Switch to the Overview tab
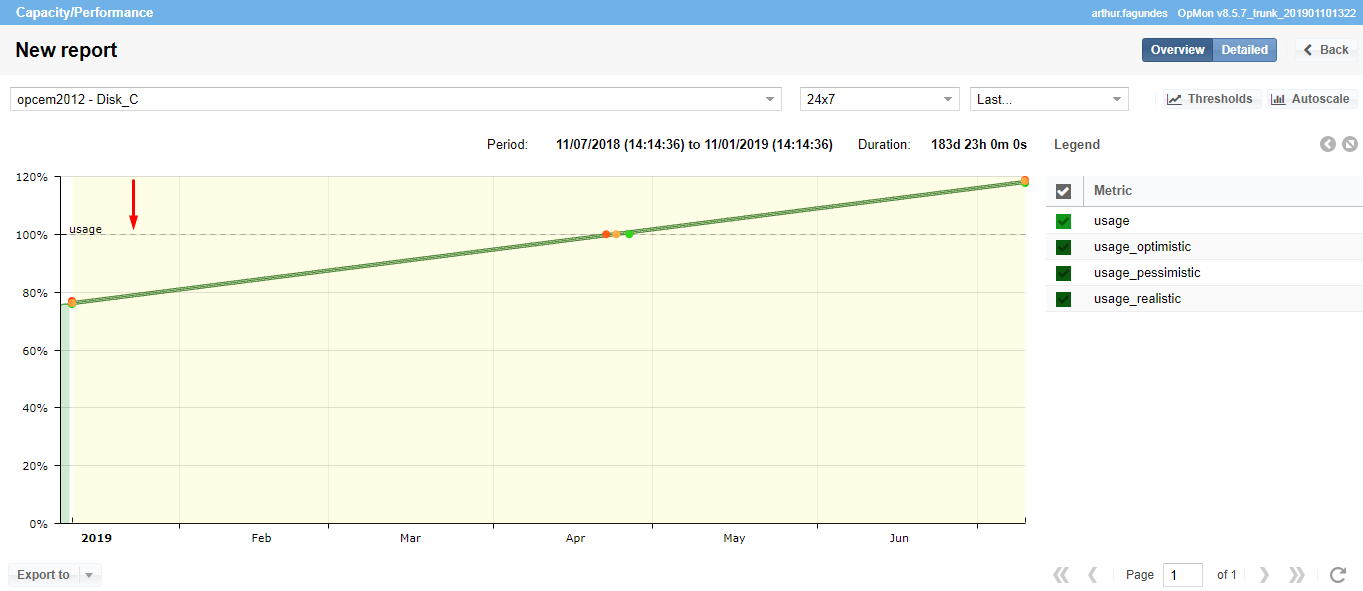The width and height of the screenshot is (1363, 591). [1177, 50]
